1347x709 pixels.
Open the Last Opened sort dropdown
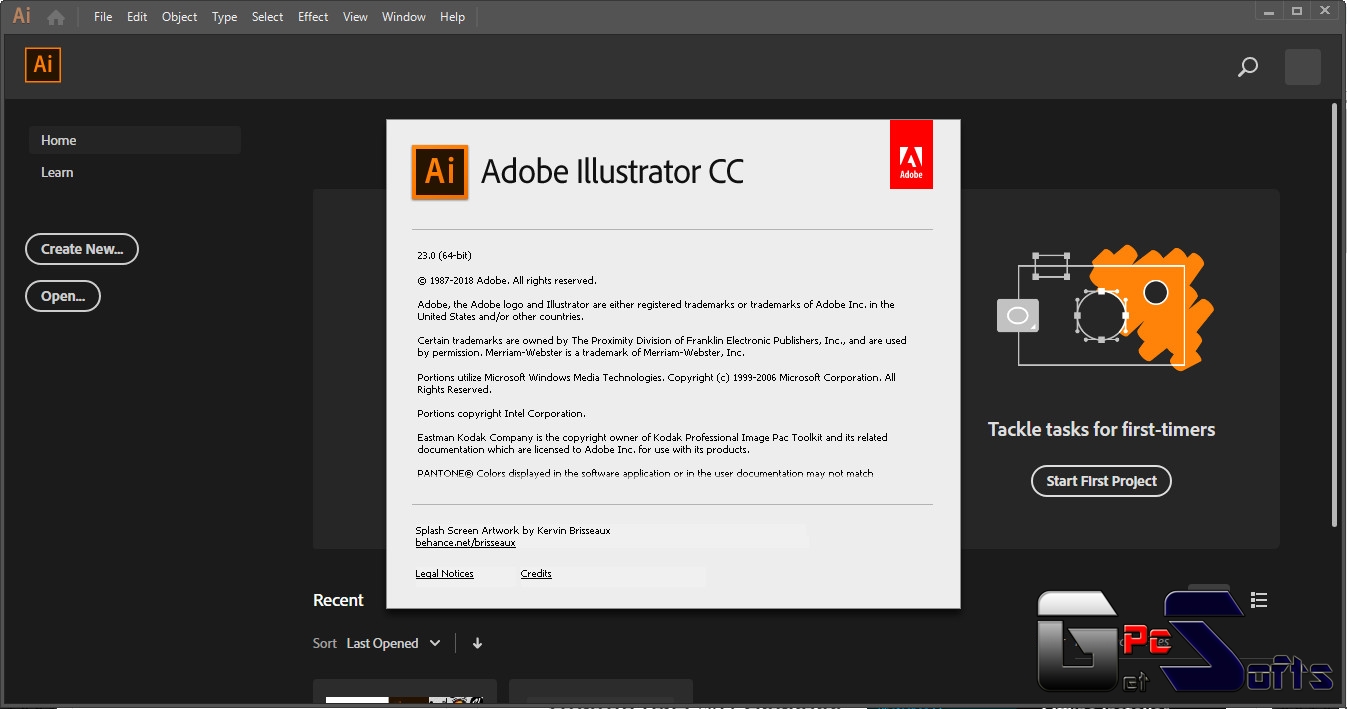(x=393, y=643)
